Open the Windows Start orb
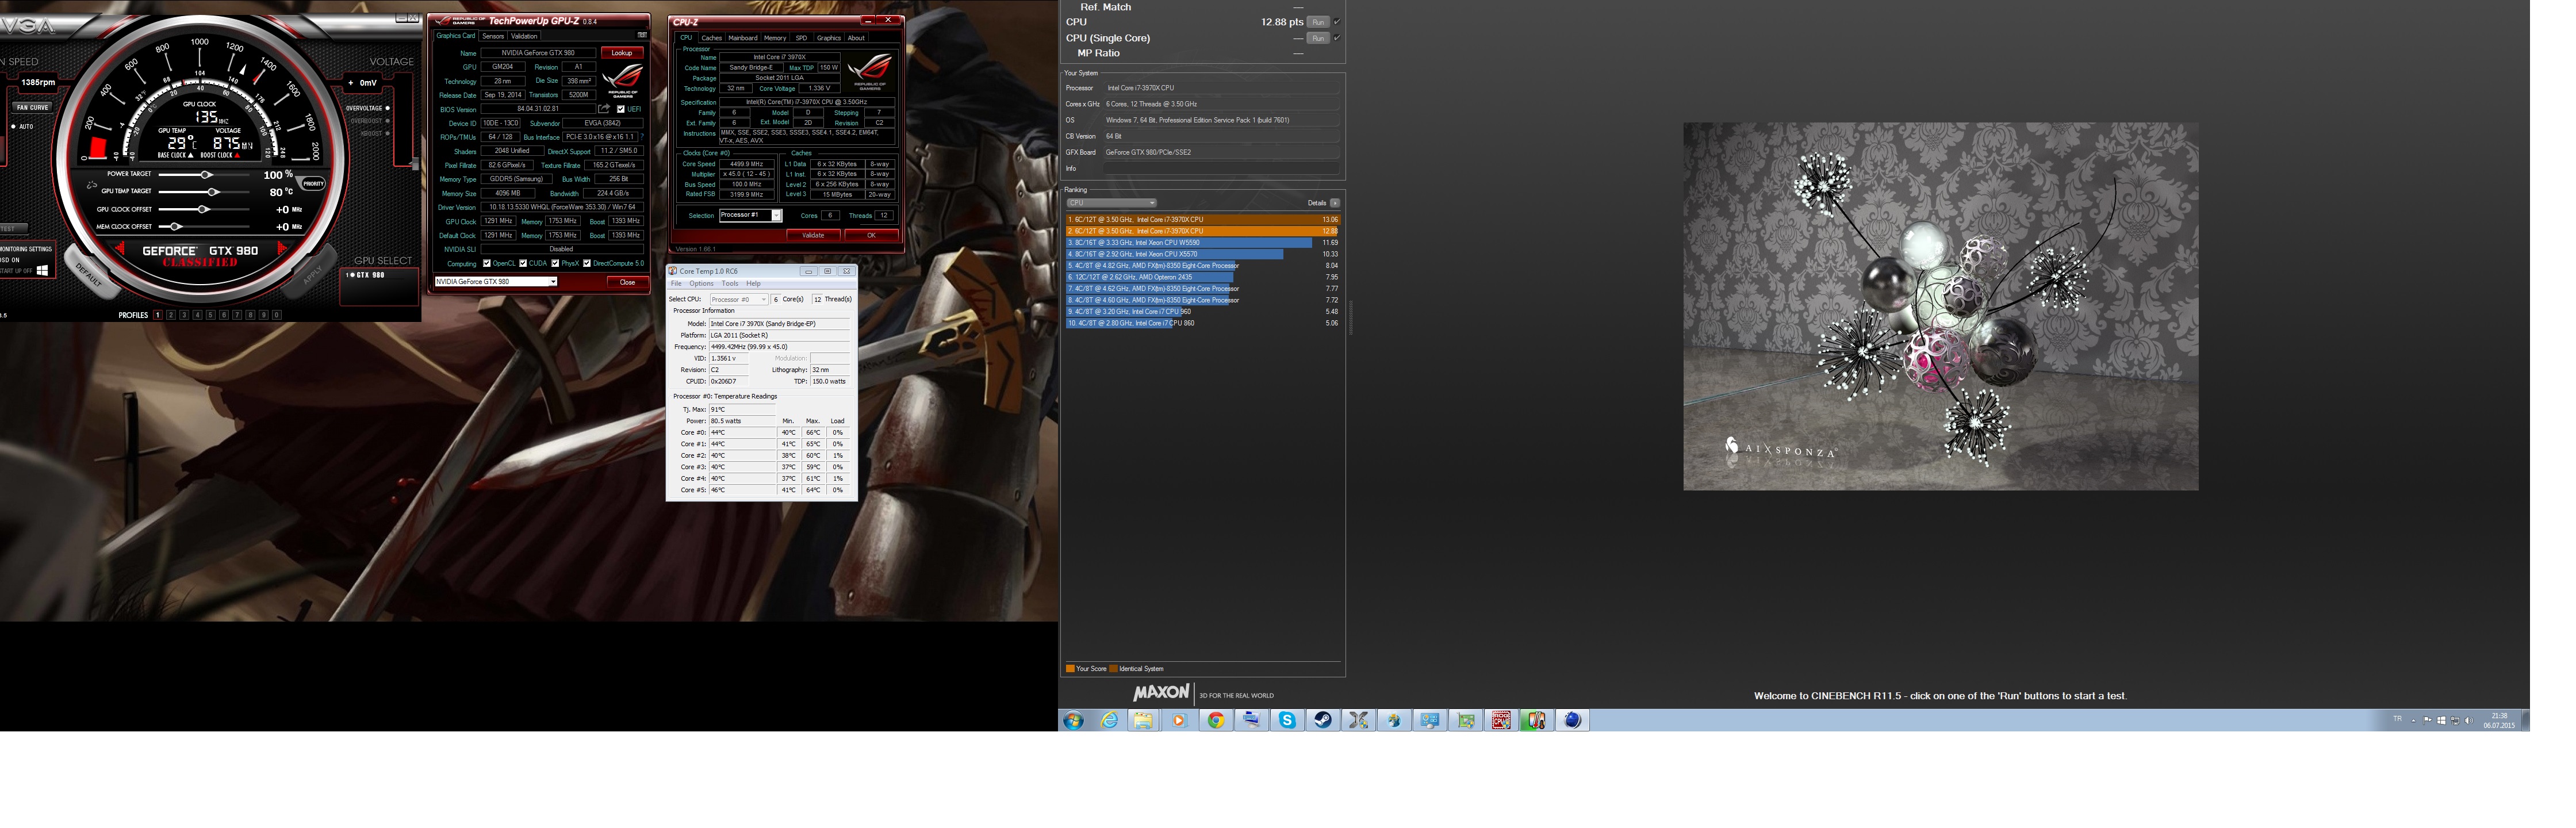The width and height of the screenshot is (2576, 828). pyautogui.click(x=1074, y=720)
